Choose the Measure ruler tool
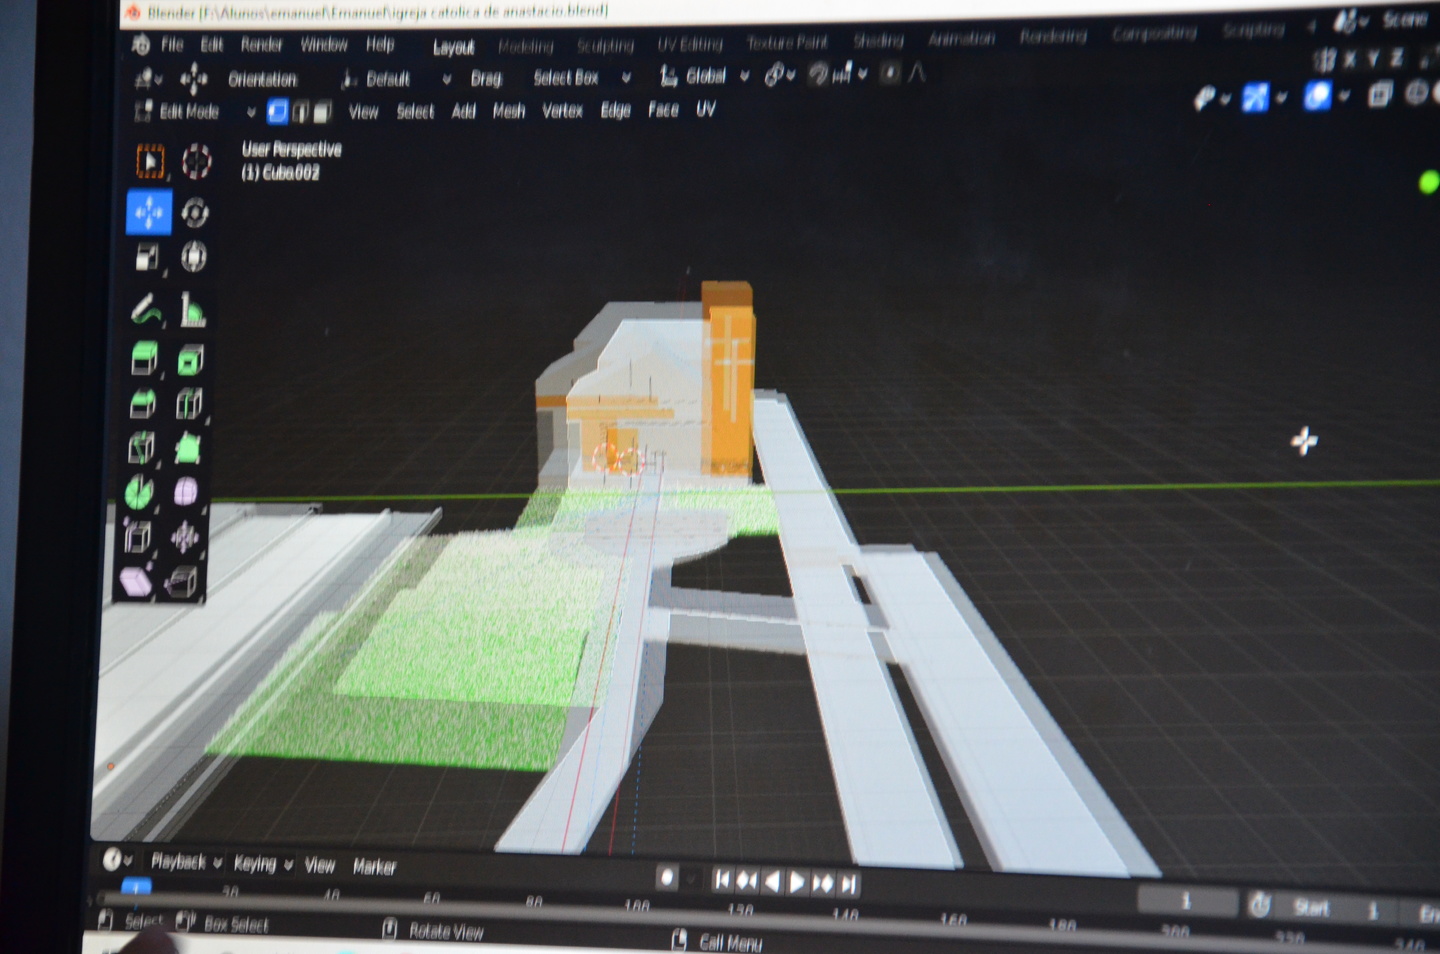The image size is (1440, 954). coord(192,310)
